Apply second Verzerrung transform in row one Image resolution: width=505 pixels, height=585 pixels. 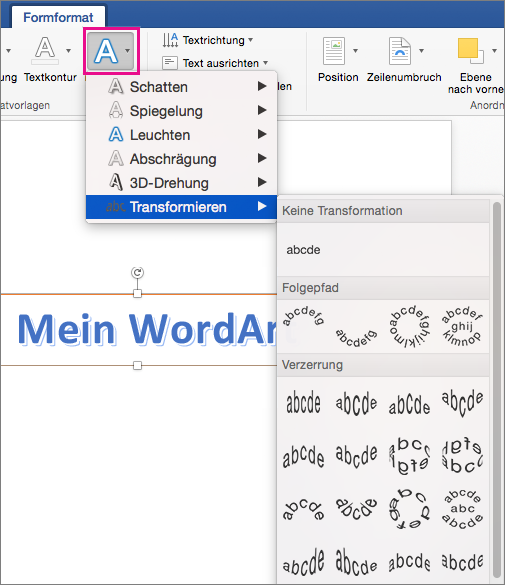[x=356, y=403]
